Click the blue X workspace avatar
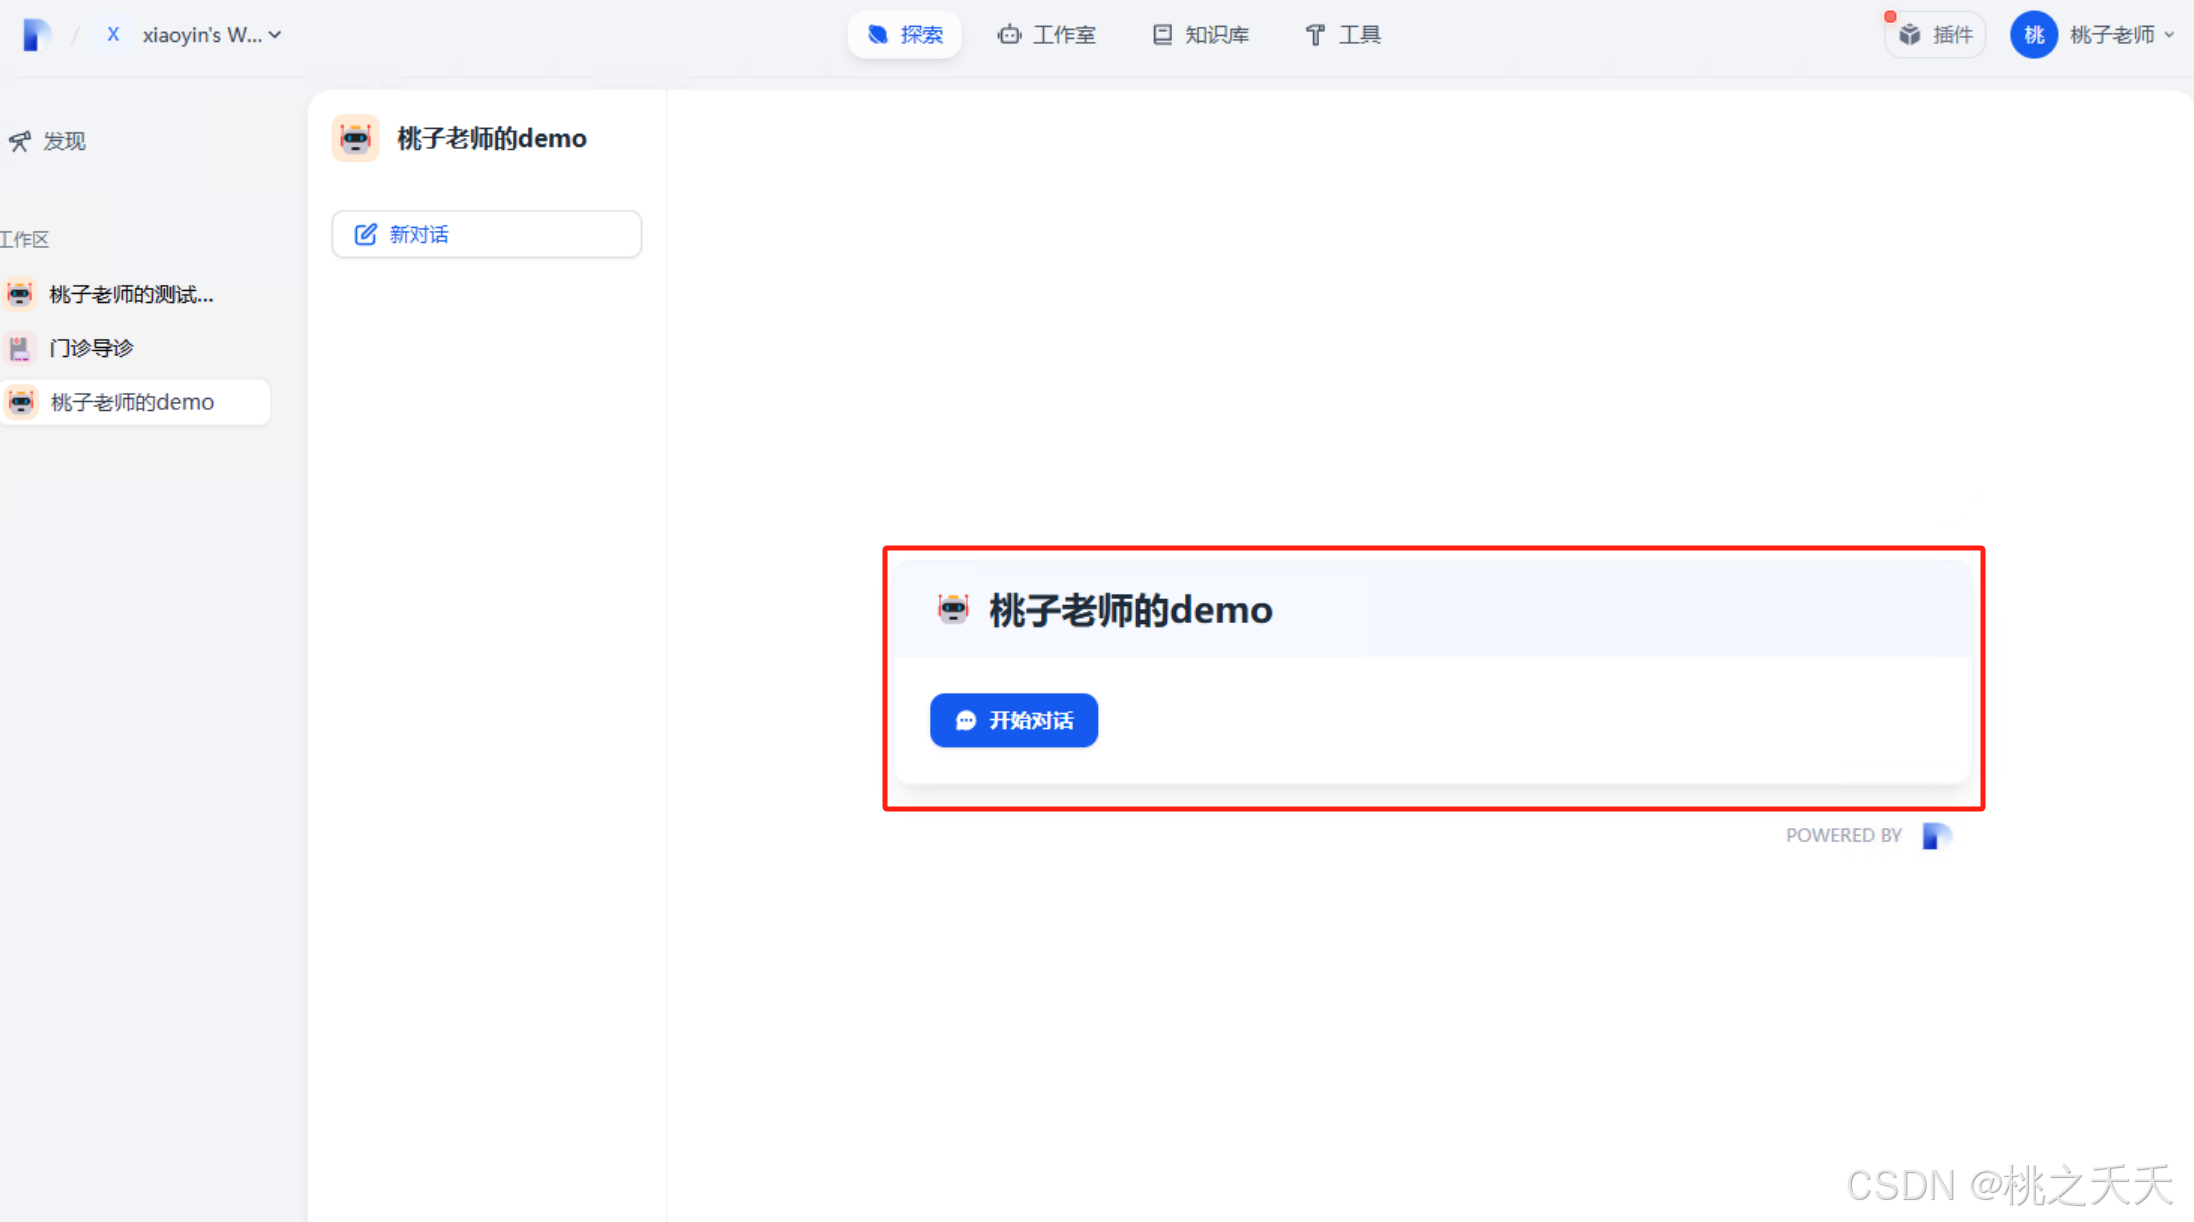Screen dimensions: 2194x1222 [x=113, y=35]
